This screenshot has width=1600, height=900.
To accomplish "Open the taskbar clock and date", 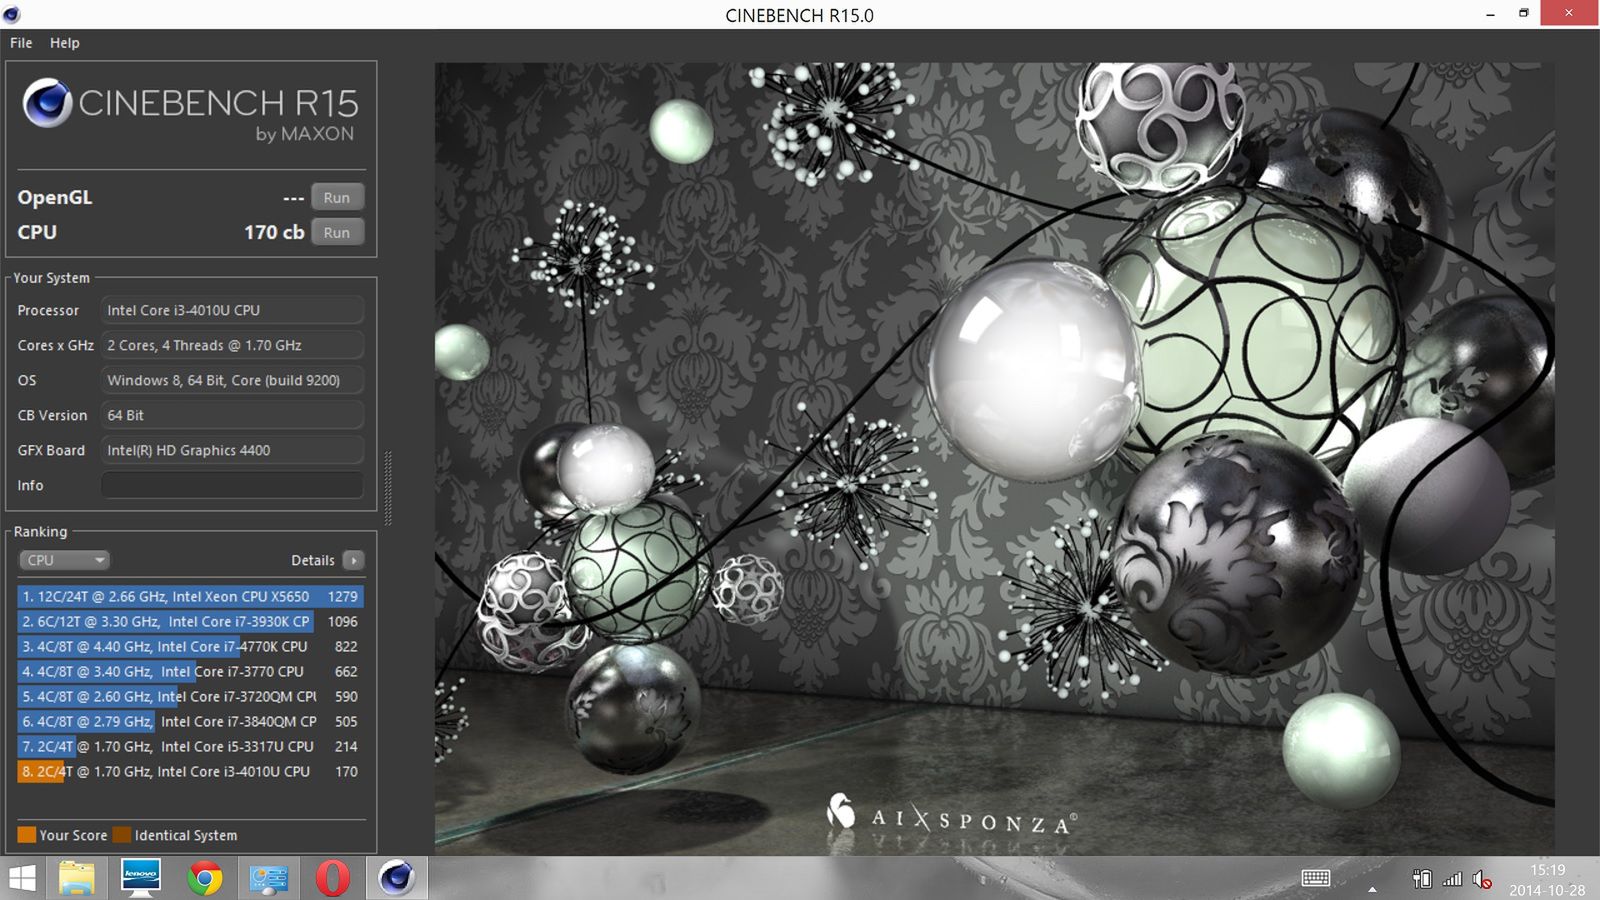I will tap(1547, 880).
